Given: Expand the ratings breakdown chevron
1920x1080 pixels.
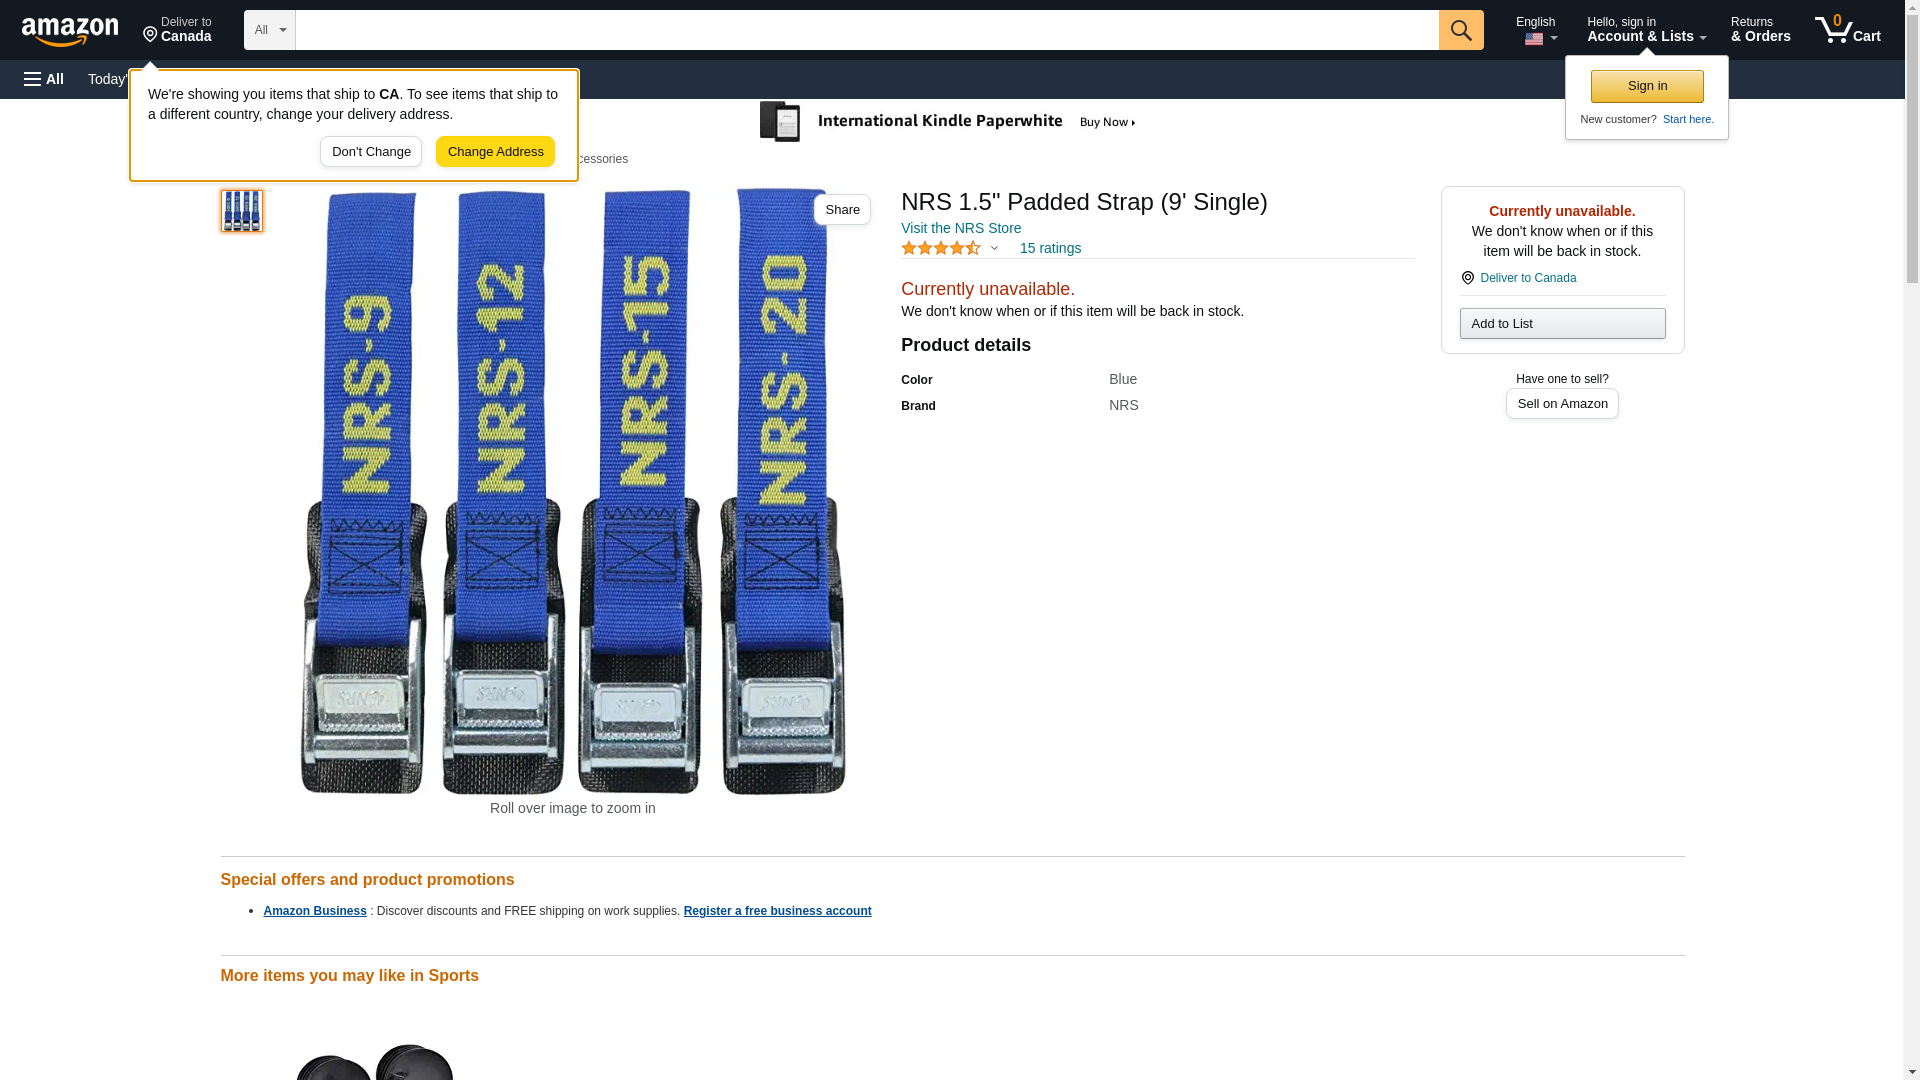Looking at the screenshot, I should 994,248.
